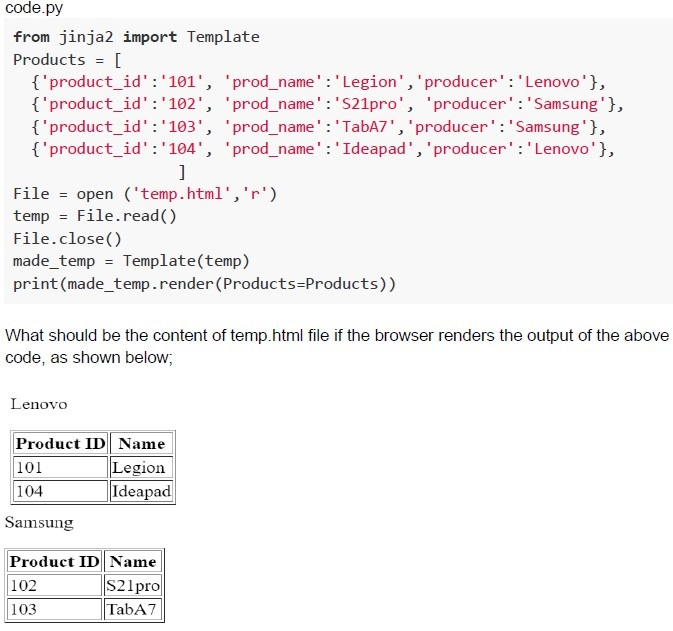The image size is (673, 631).
Task: Click the Samsung heading above second table
Action: tap(39, 523)
